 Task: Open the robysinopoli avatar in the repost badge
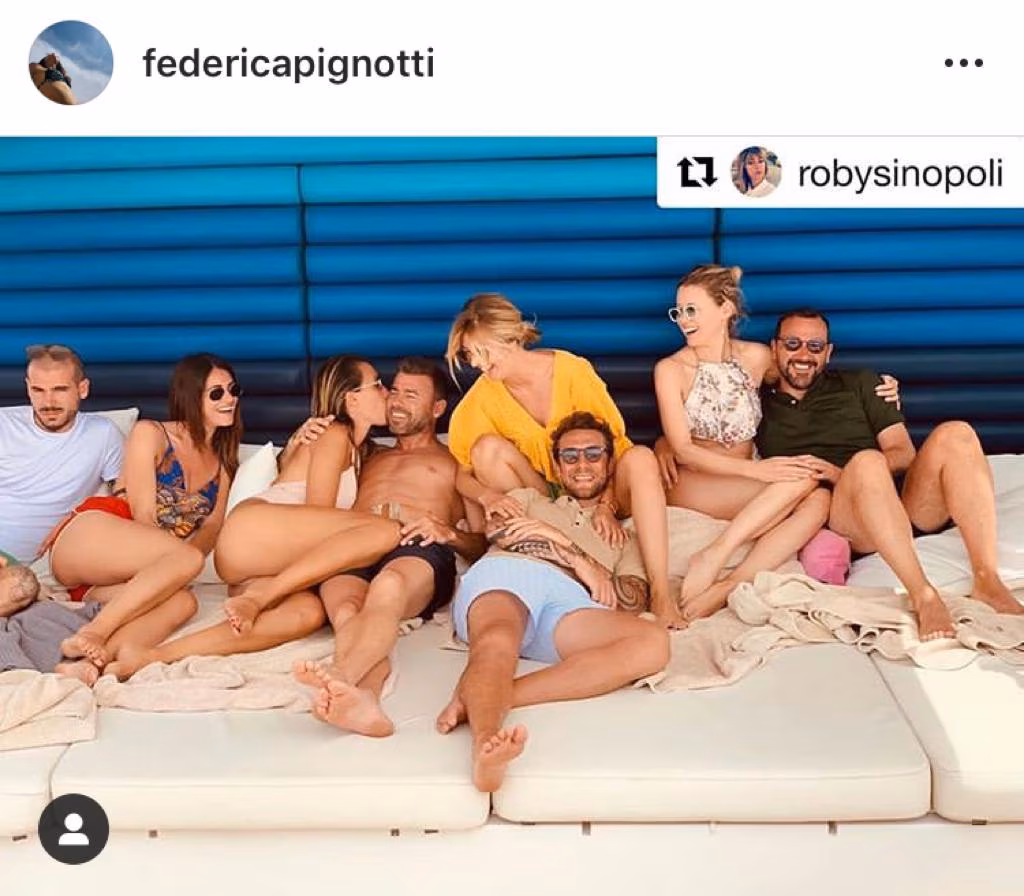[756, 172]
